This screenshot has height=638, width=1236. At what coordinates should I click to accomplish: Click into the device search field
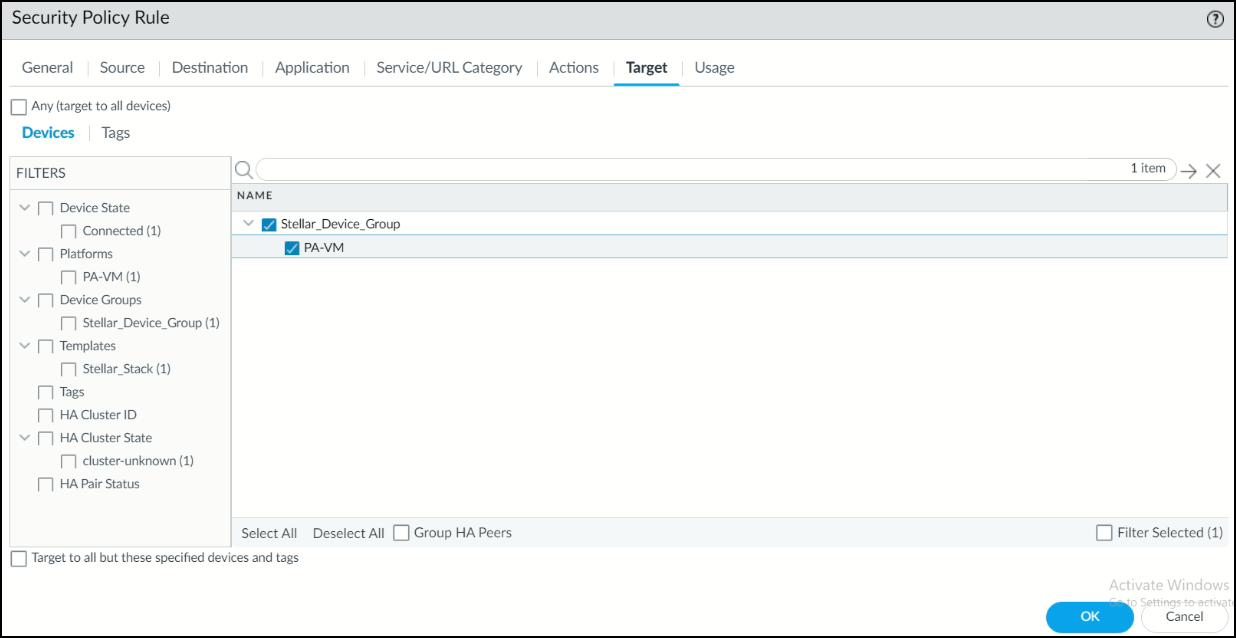pos(690,169)
